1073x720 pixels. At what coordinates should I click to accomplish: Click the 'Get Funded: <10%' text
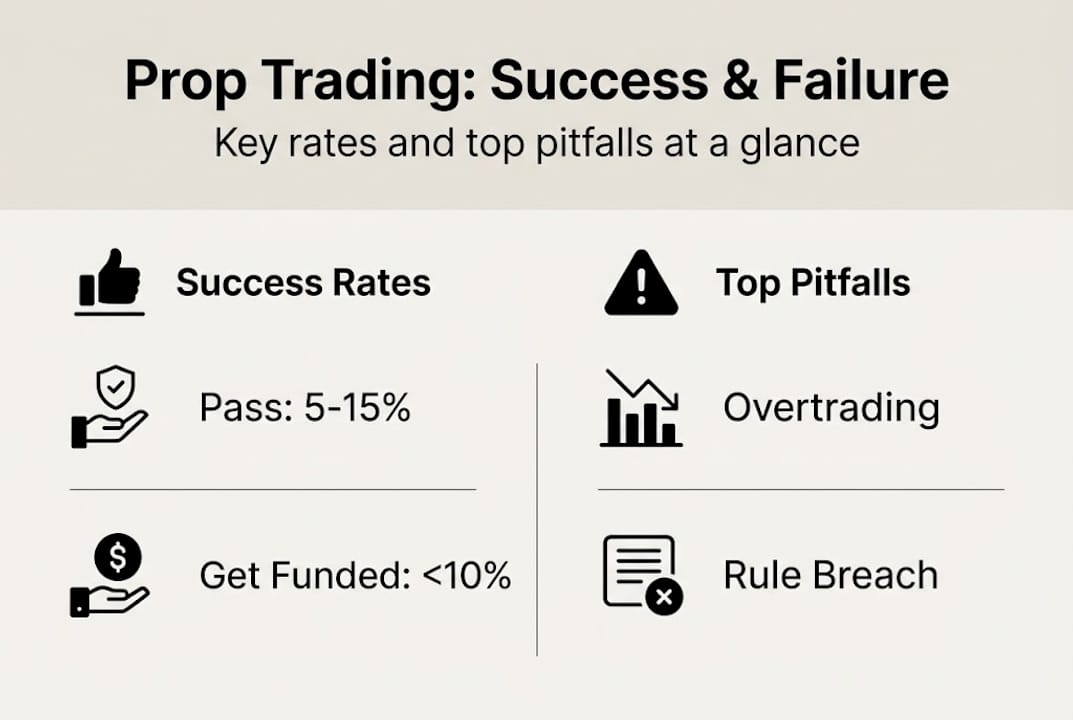[355, 575]
